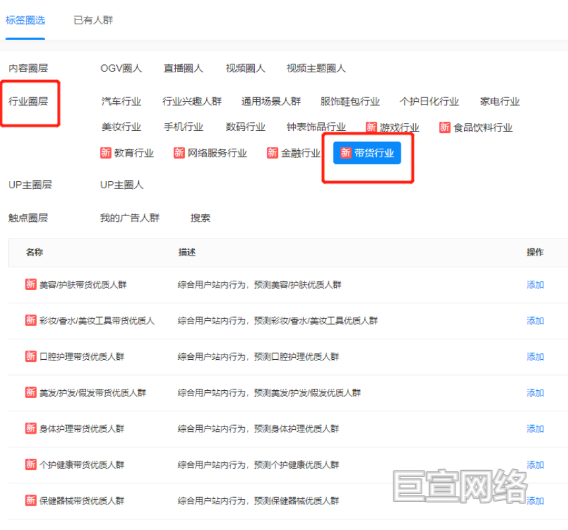Add 口腔护理带货优质人群
Image resolution: width=568 pixels, height=530 pixels.
(x=535, y=357)
